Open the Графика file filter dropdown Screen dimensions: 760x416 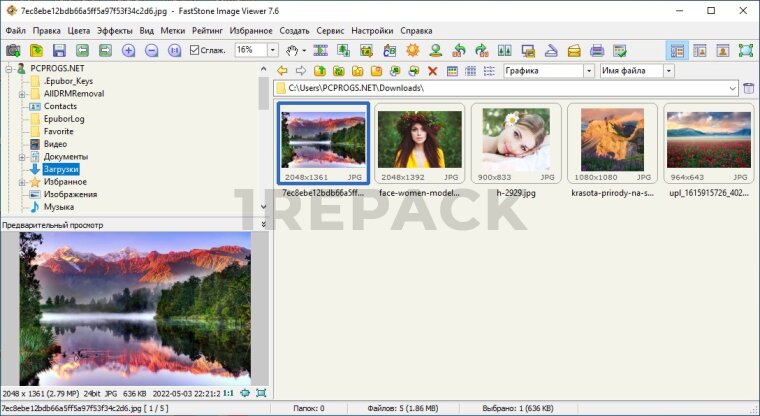click(589, 71)
